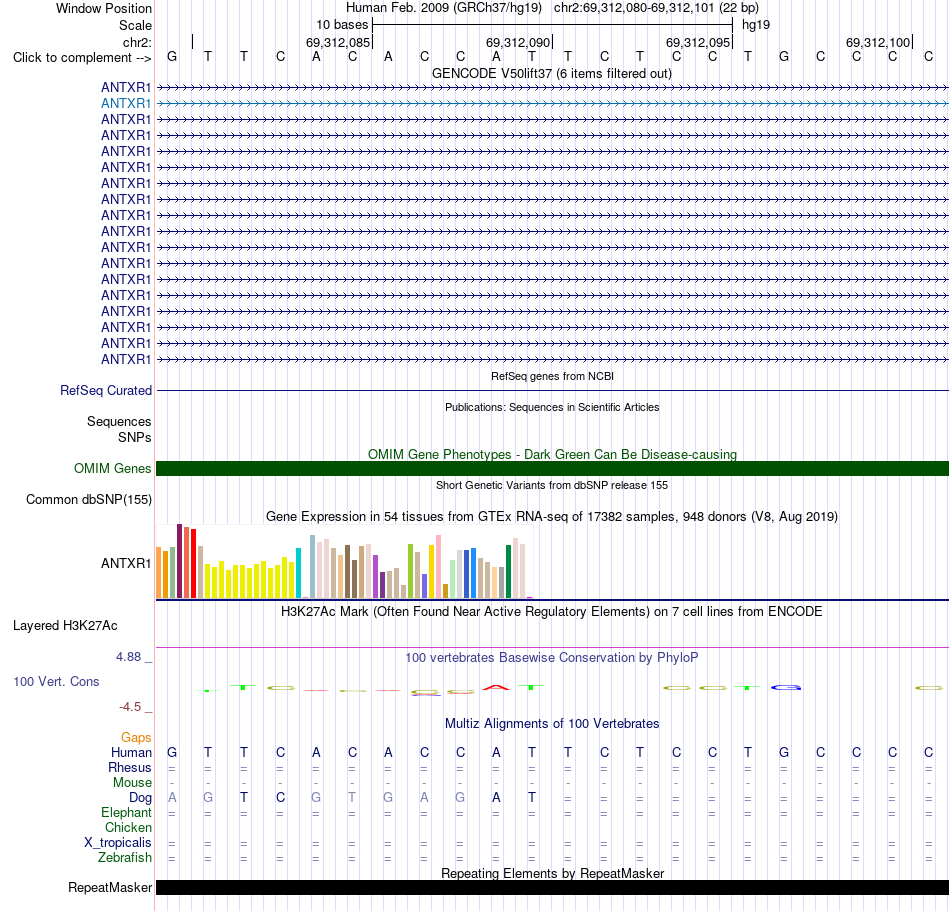
Task: Click the Common dbSNP(155) label
Action: [88, 500]
